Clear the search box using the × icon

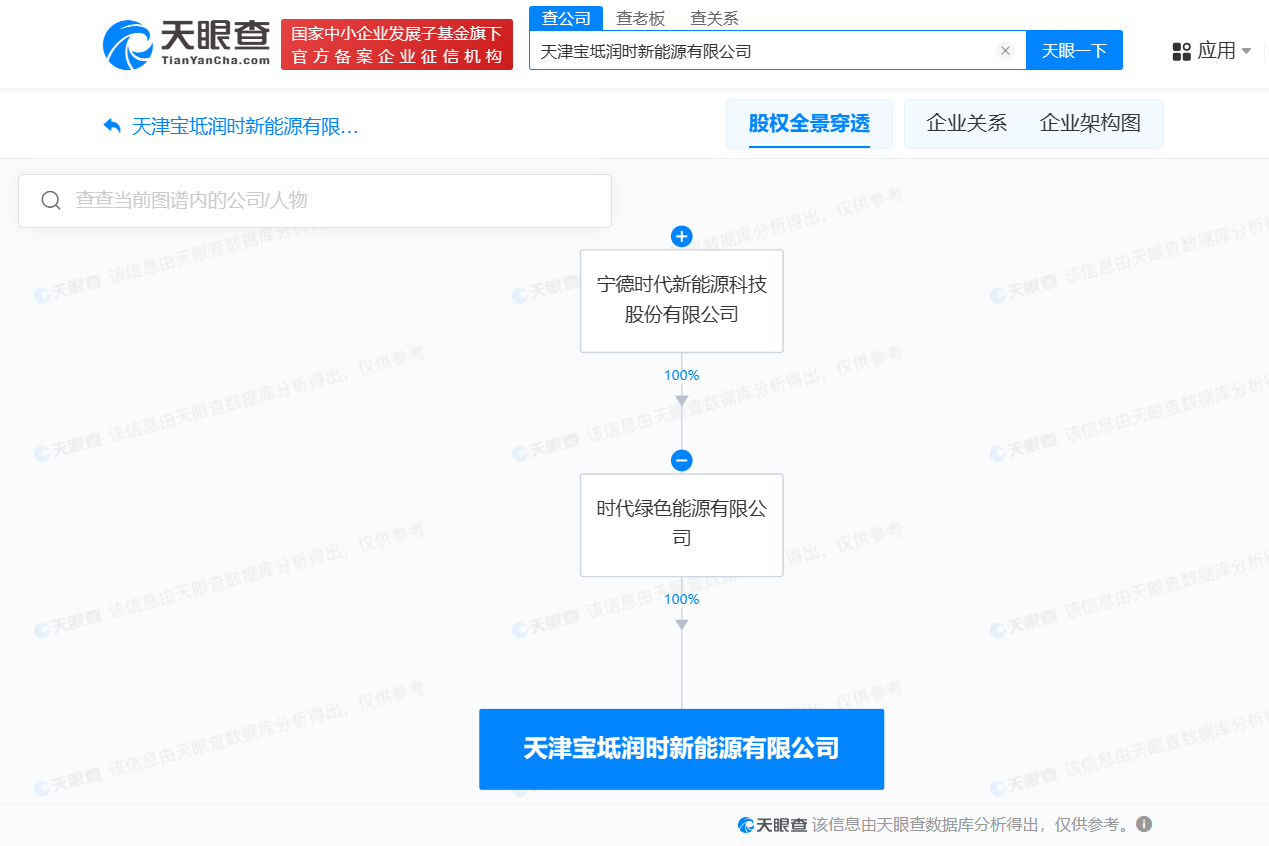(1005, 51)
